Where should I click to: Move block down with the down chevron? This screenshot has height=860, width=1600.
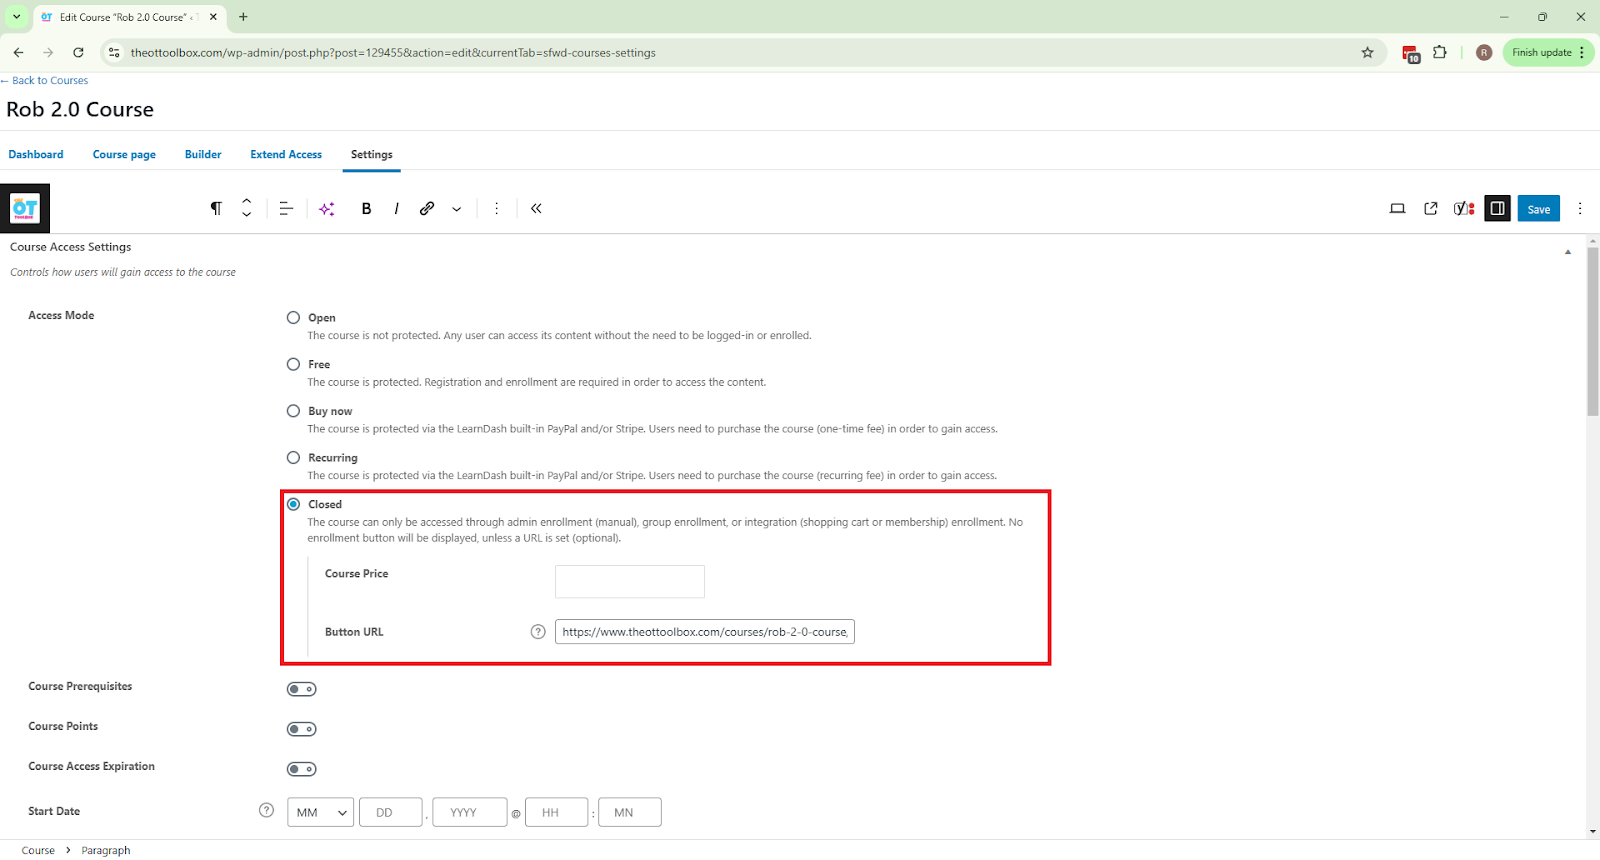(247, 215)
